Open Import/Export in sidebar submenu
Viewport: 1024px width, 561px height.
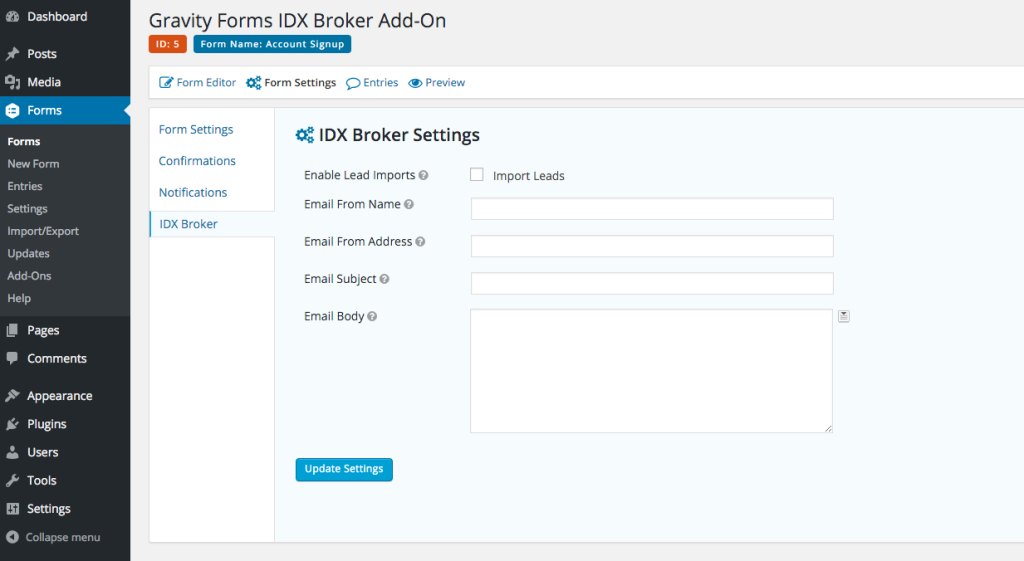tap(43, 231)
